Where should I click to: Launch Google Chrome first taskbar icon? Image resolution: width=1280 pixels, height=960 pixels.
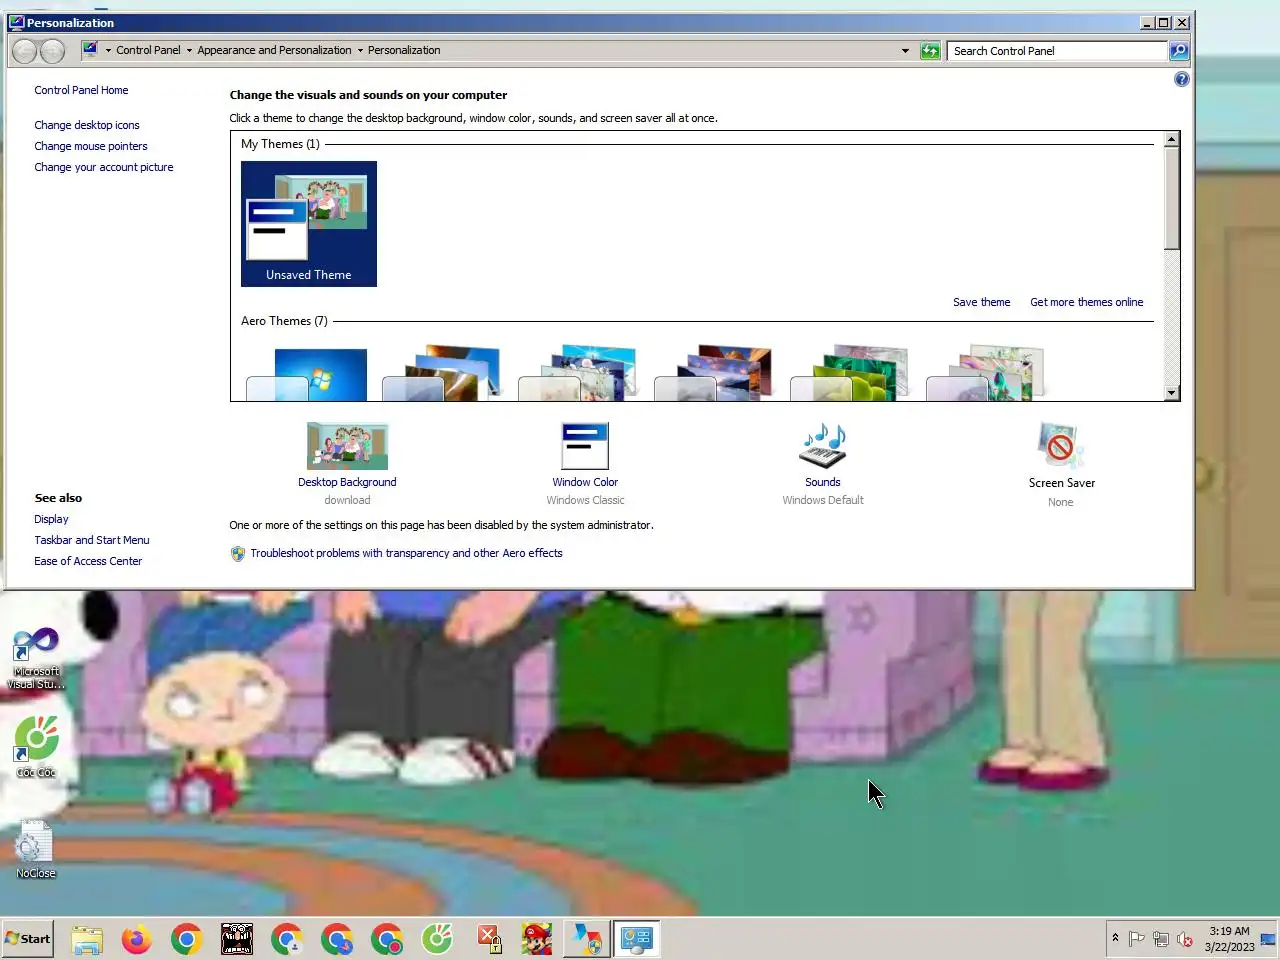(187, 939)
